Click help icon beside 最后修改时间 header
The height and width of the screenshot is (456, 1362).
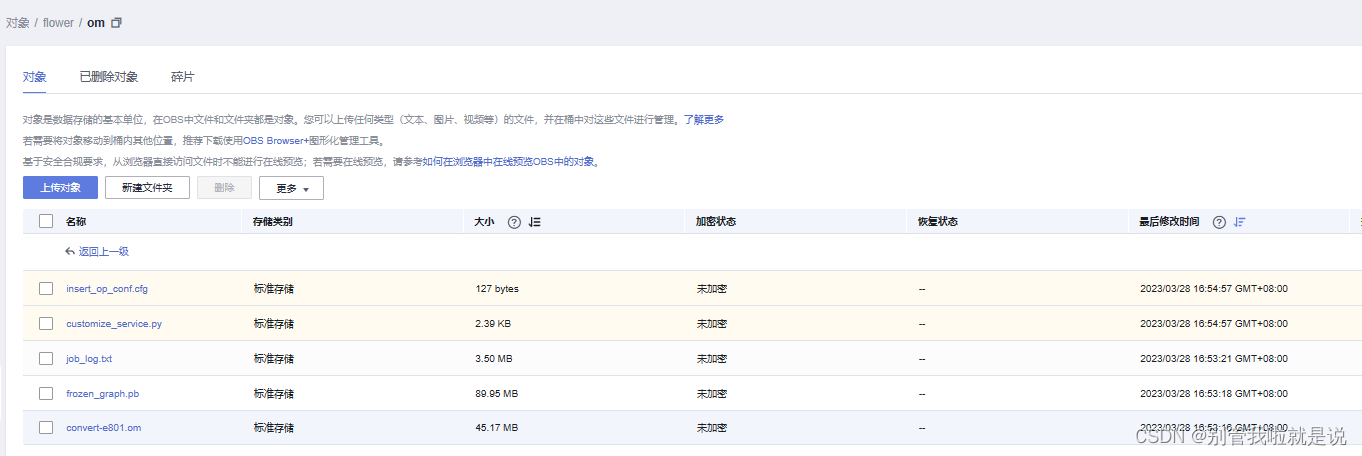1219,222
